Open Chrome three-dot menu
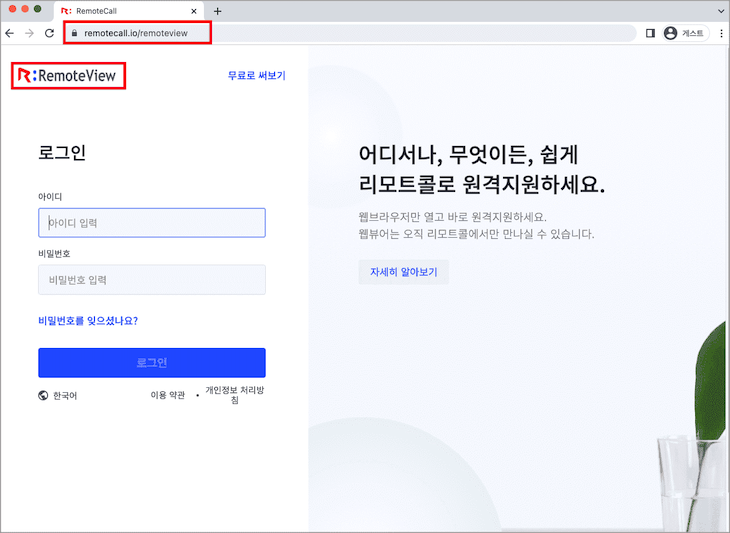The image size is (730, 533). coord(721,33)
